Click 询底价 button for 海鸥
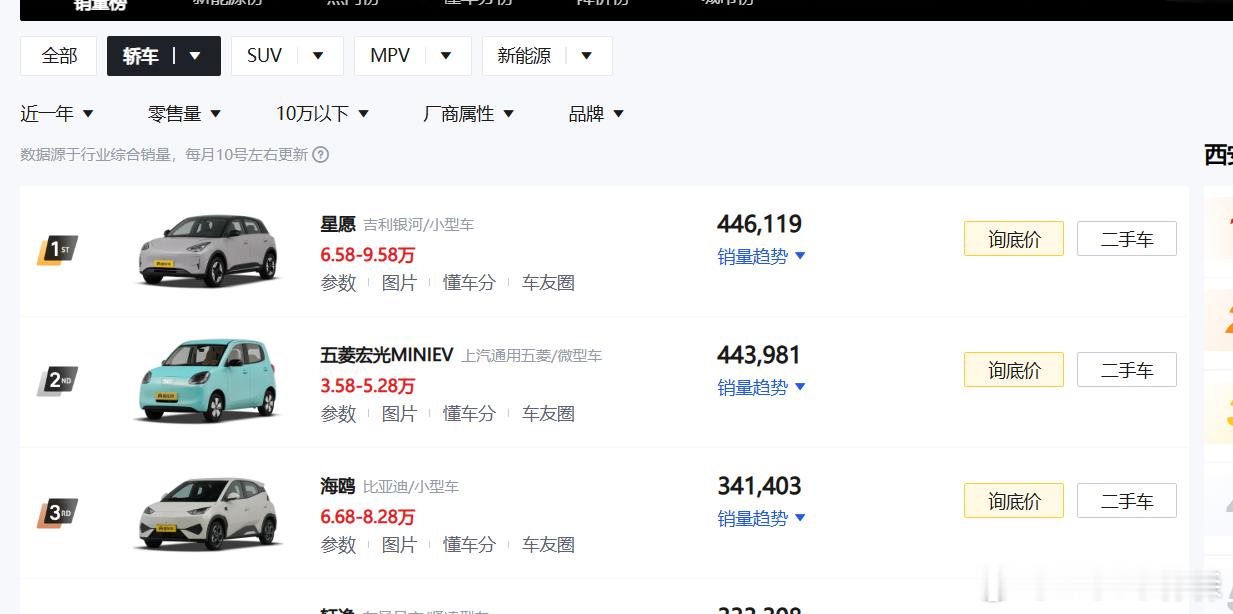The height and width of the screenshot is (614, 1233). [x=1014, y=501]
